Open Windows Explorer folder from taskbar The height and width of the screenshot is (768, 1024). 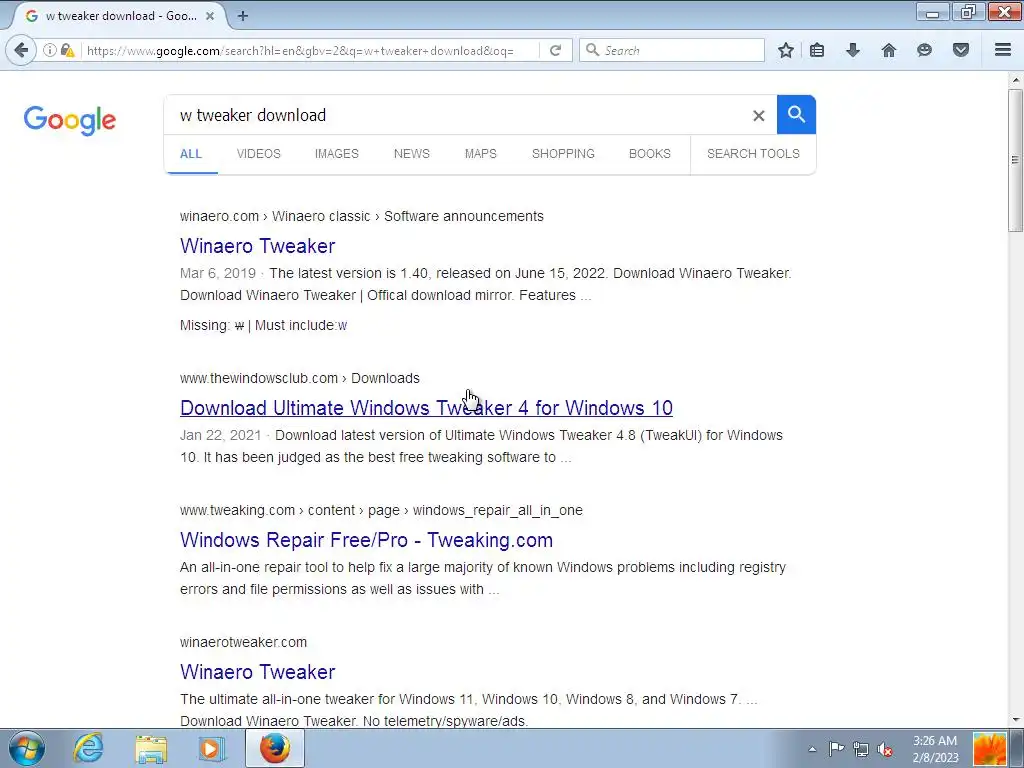click(x=151, y=748)
